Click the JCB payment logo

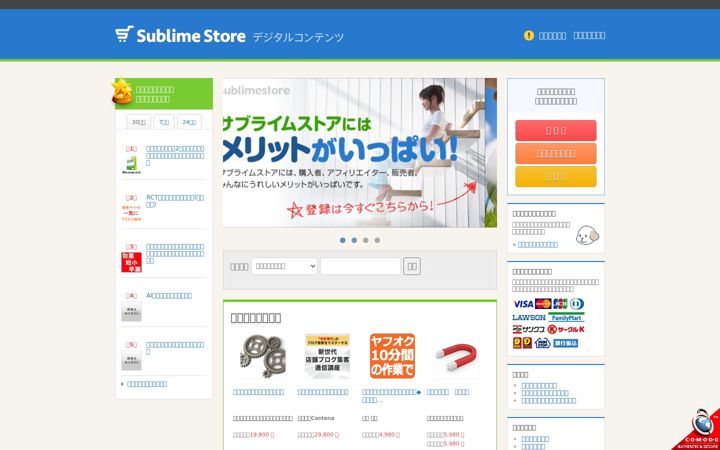pos(560,304)
